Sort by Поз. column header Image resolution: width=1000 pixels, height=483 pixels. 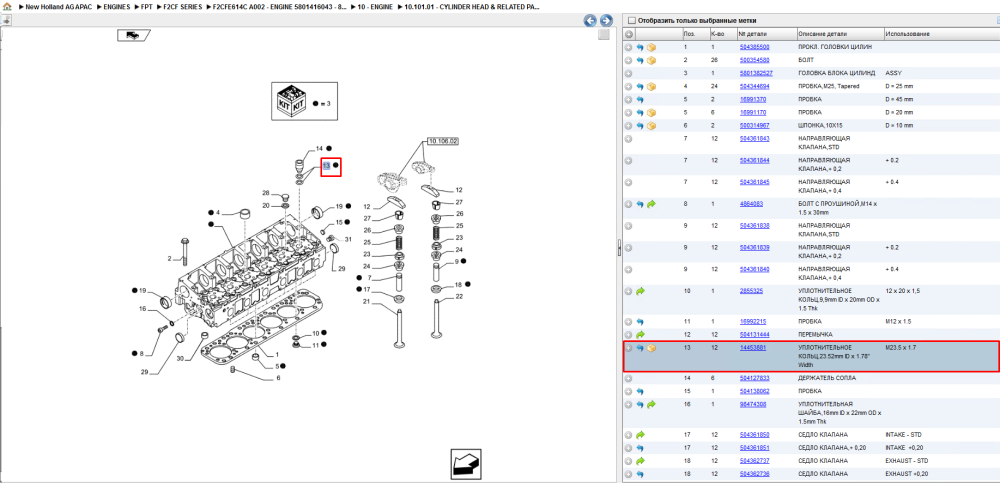[695, 34]
